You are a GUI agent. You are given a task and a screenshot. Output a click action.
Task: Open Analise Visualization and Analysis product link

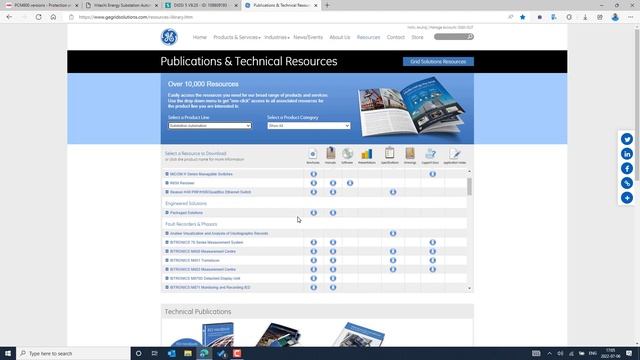(219, 233)
